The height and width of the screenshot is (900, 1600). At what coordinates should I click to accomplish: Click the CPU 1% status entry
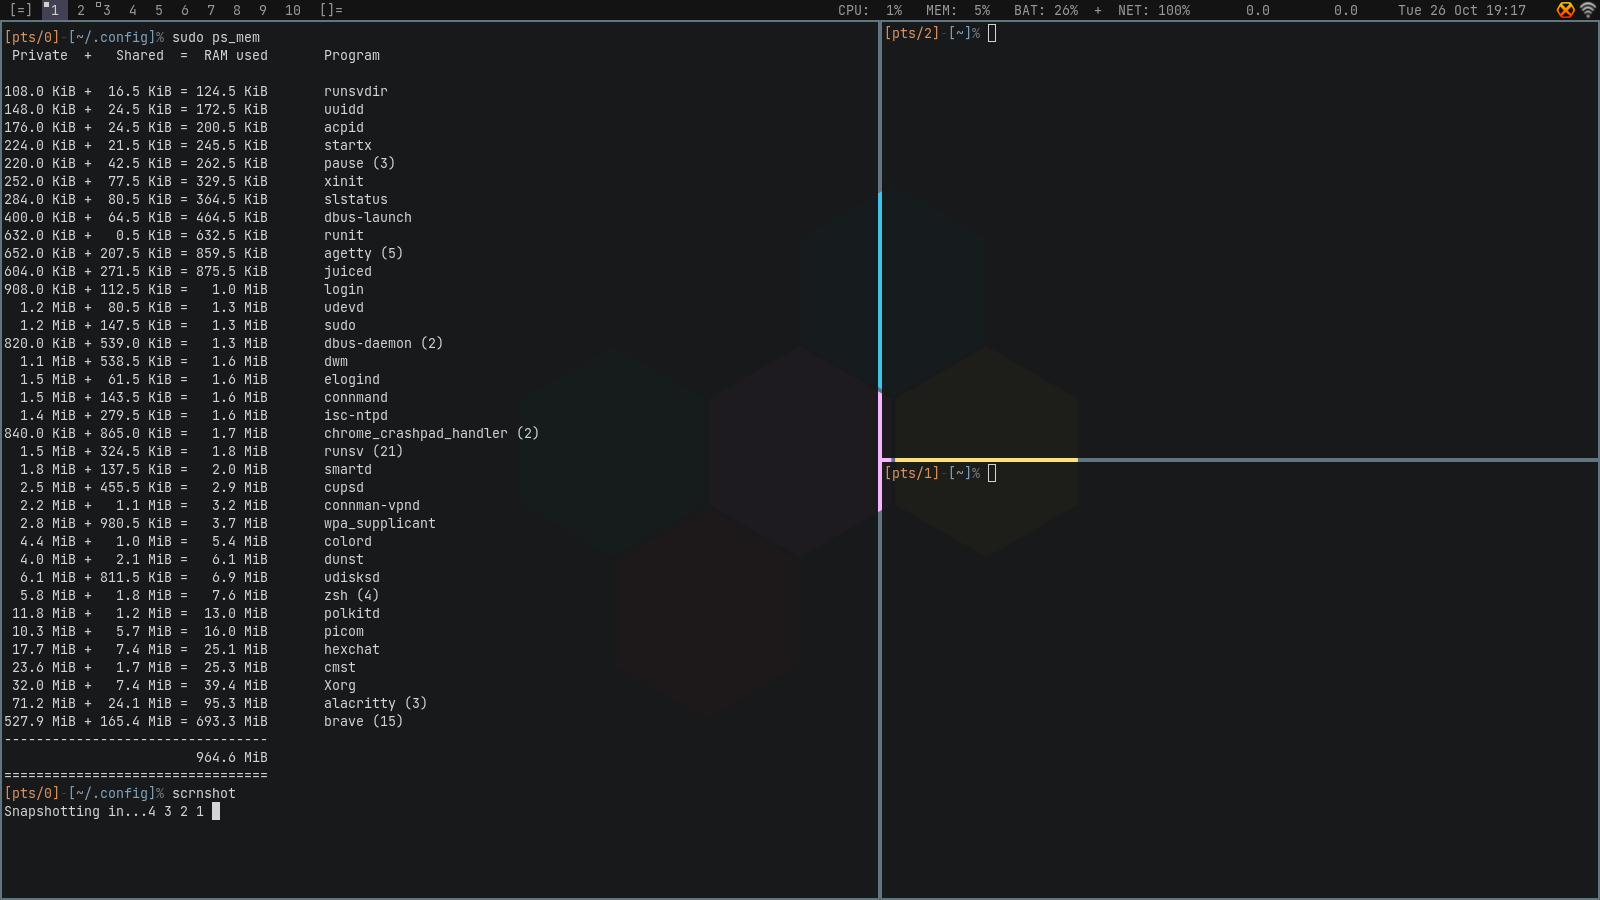(x=870, y=10)
